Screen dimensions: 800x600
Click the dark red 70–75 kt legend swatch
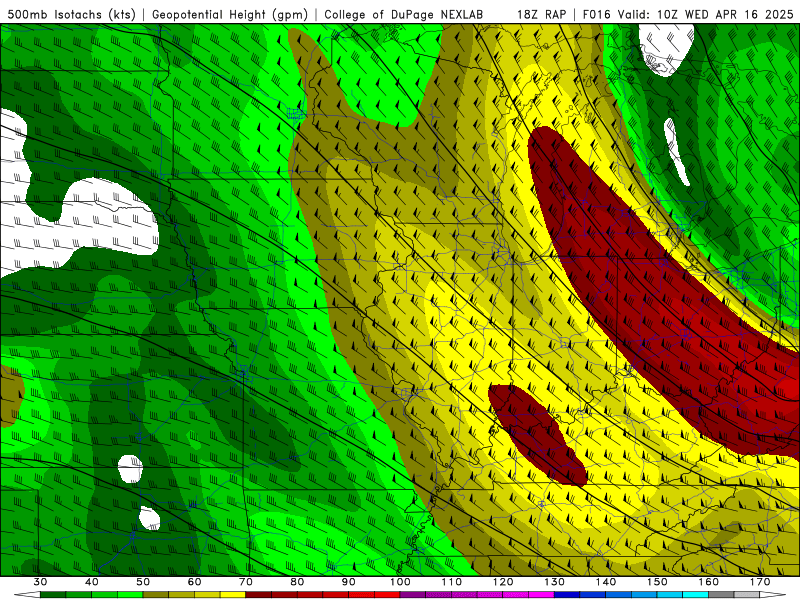click(x=259, y=595)
